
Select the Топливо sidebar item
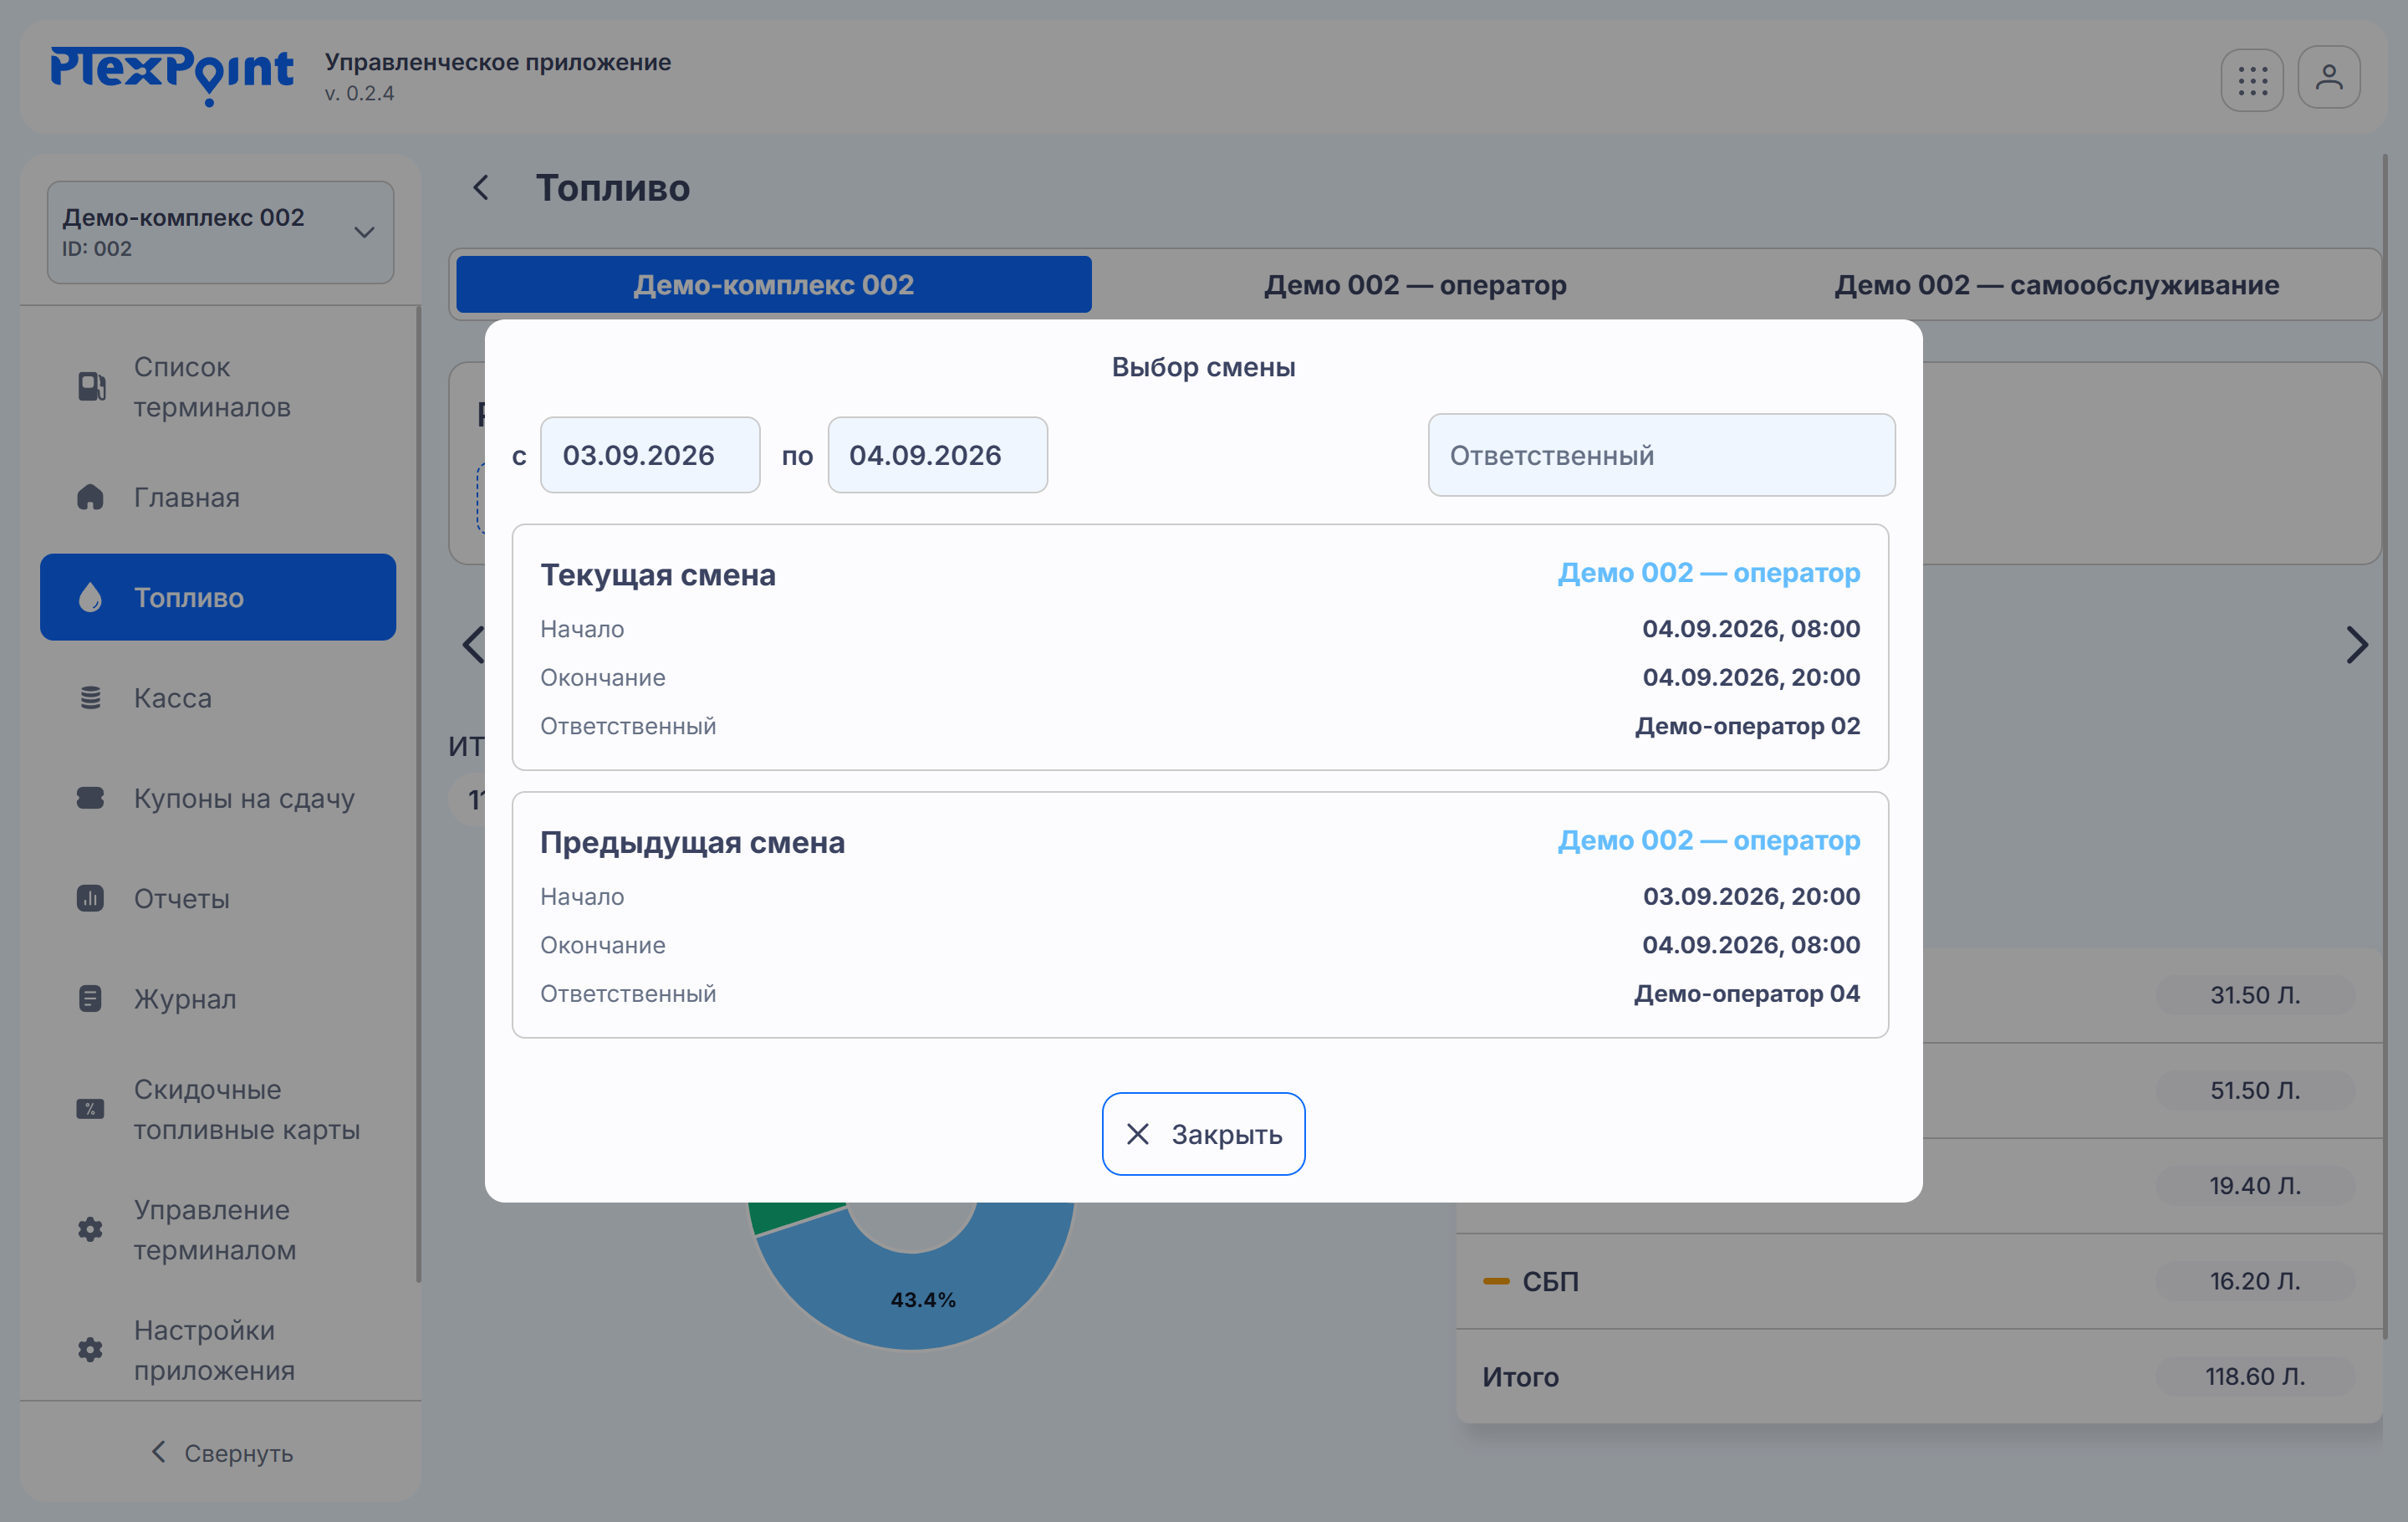click(x=218, y=597)
